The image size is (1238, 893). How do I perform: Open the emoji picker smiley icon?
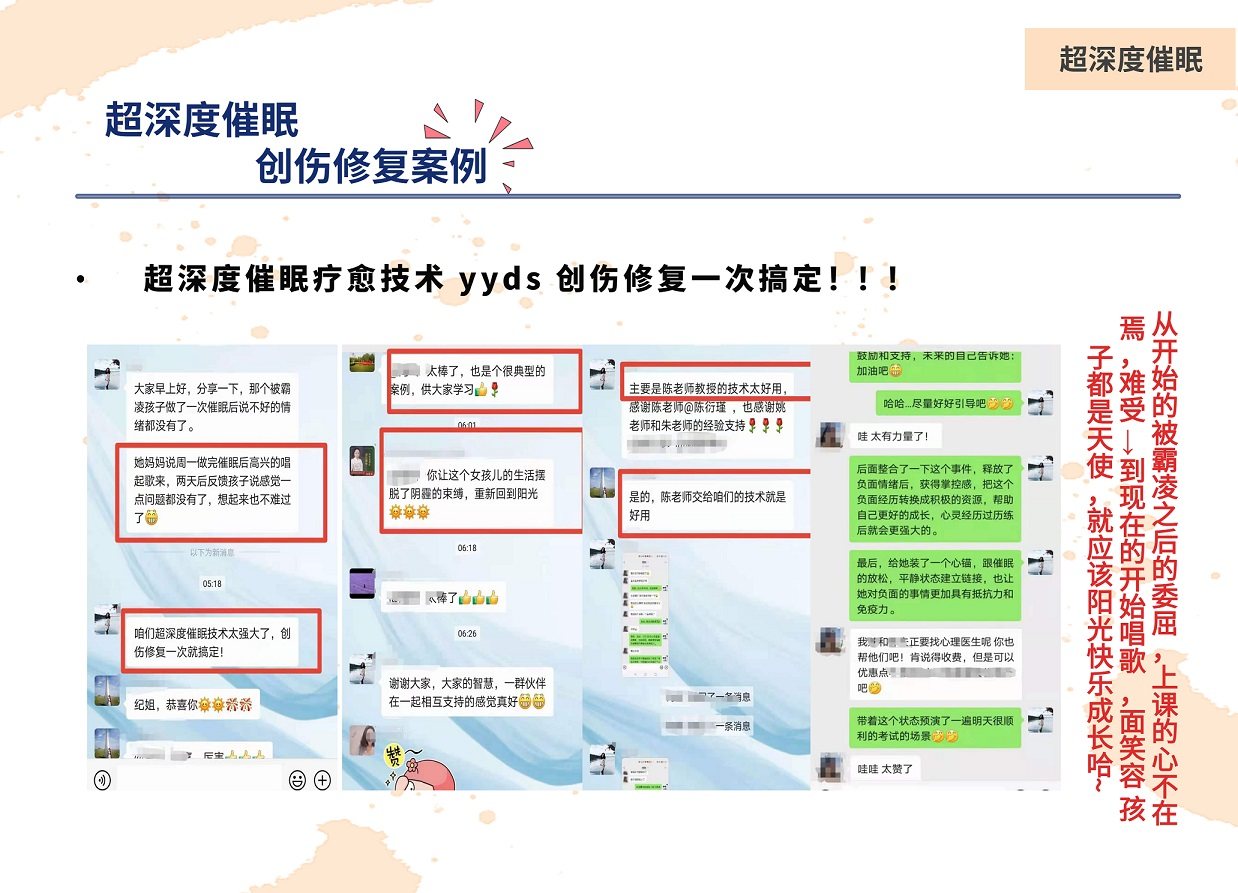[x=297, y=779]
